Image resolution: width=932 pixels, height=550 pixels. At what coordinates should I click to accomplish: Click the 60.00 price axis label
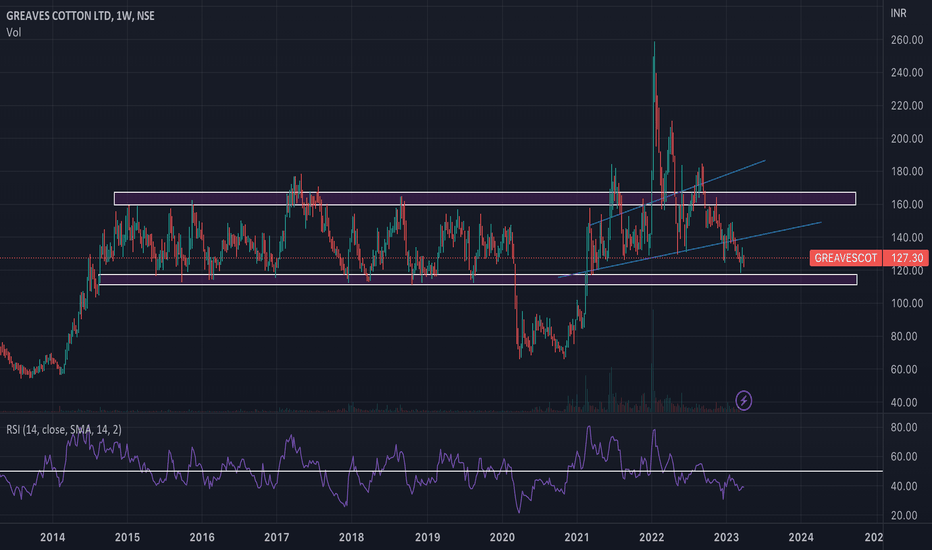904,369
